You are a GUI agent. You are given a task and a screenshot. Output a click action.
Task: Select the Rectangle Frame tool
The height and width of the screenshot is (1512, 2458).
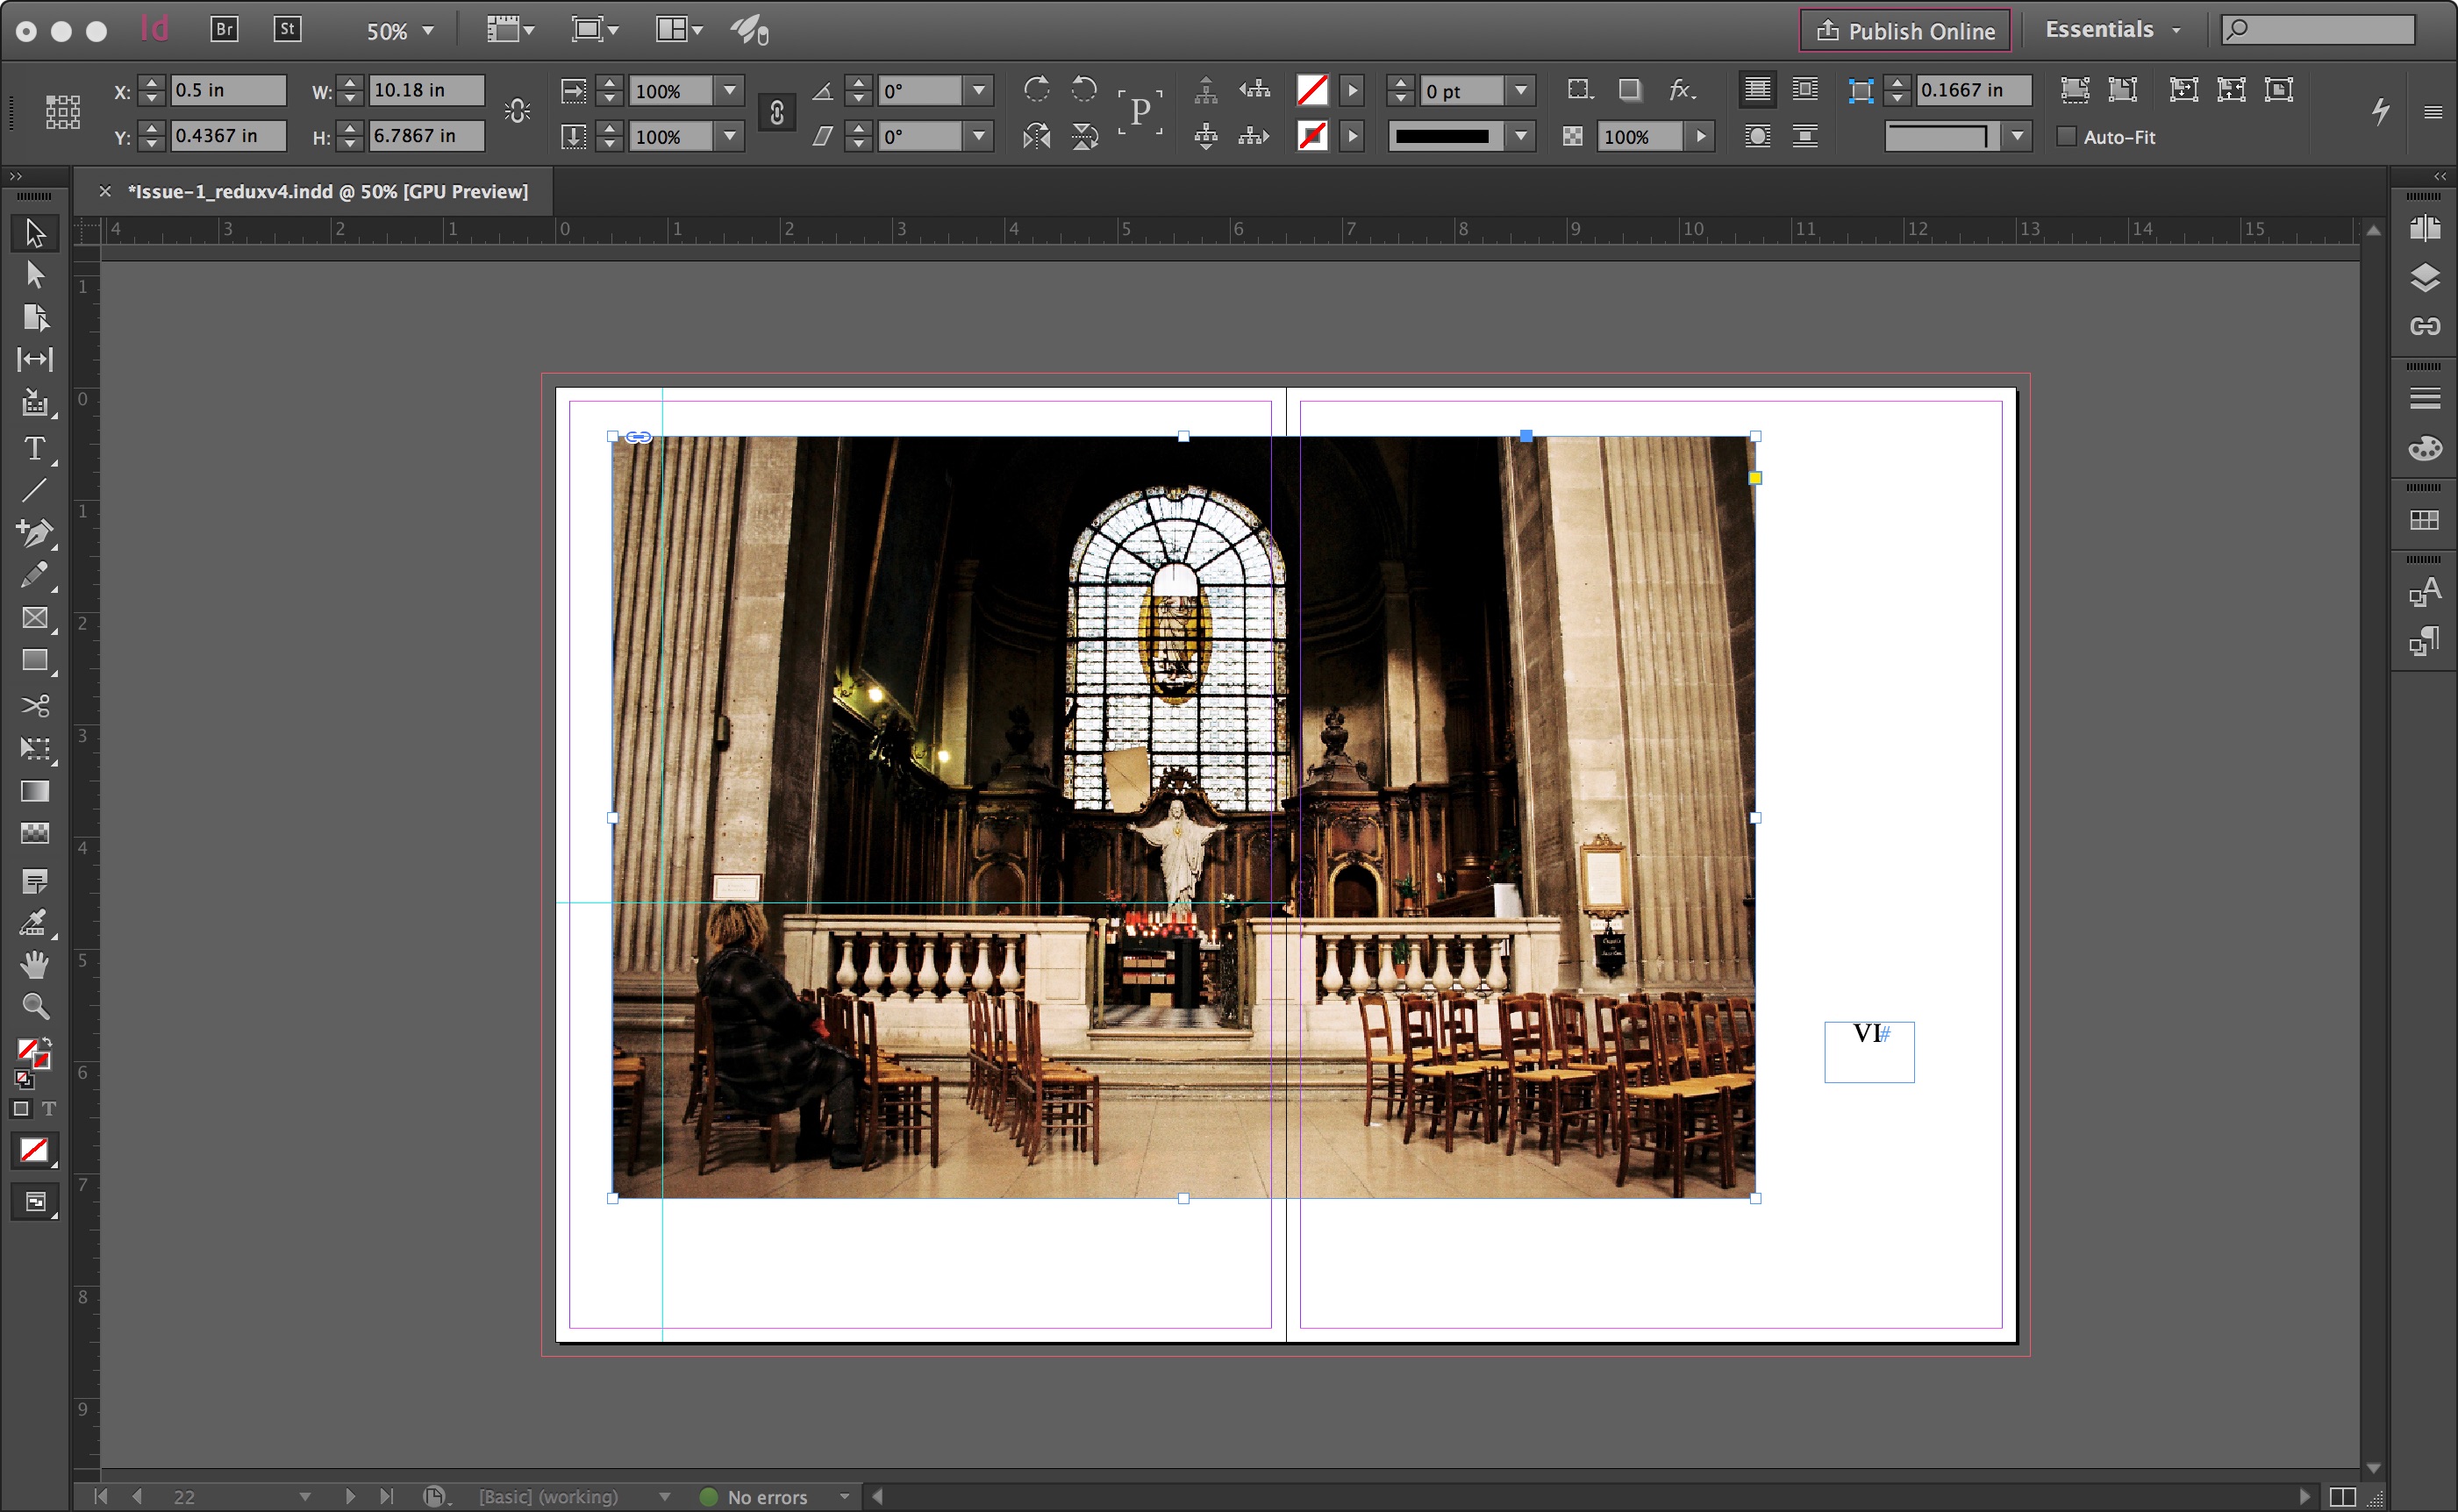tap(35, 618)
